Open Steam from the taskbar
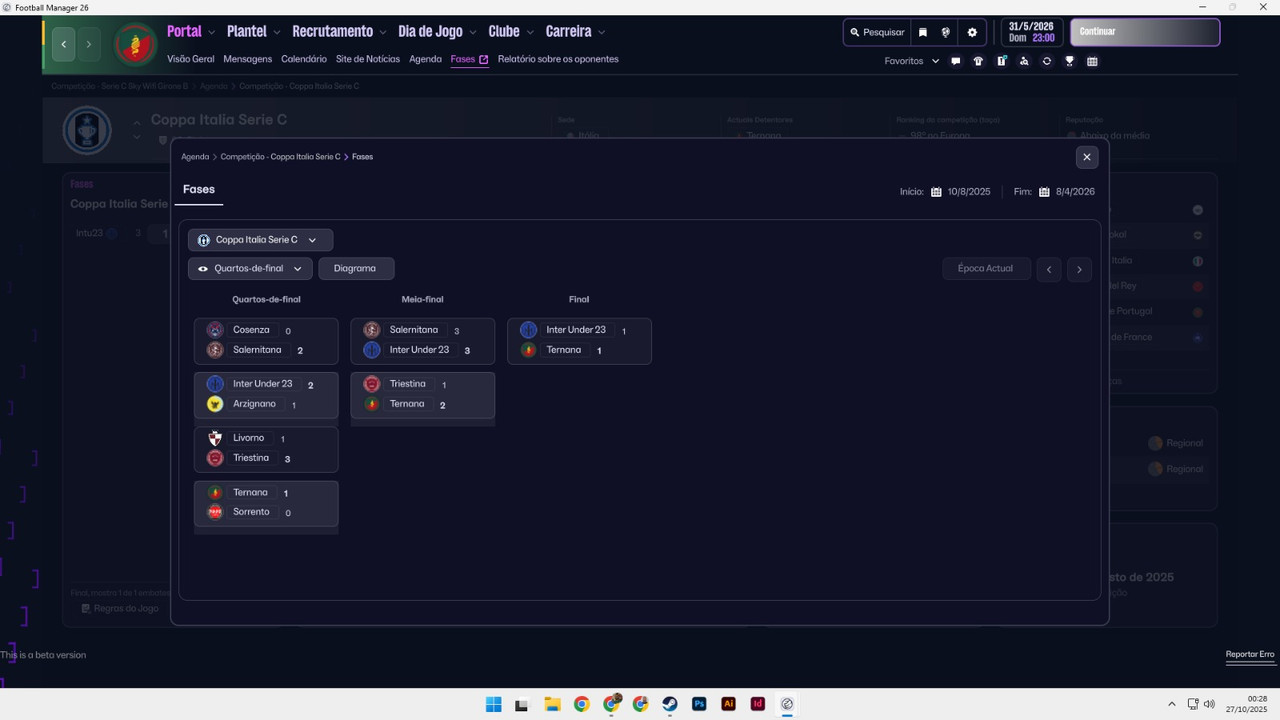Screen dimensions: 1280x720 [670, 704]
